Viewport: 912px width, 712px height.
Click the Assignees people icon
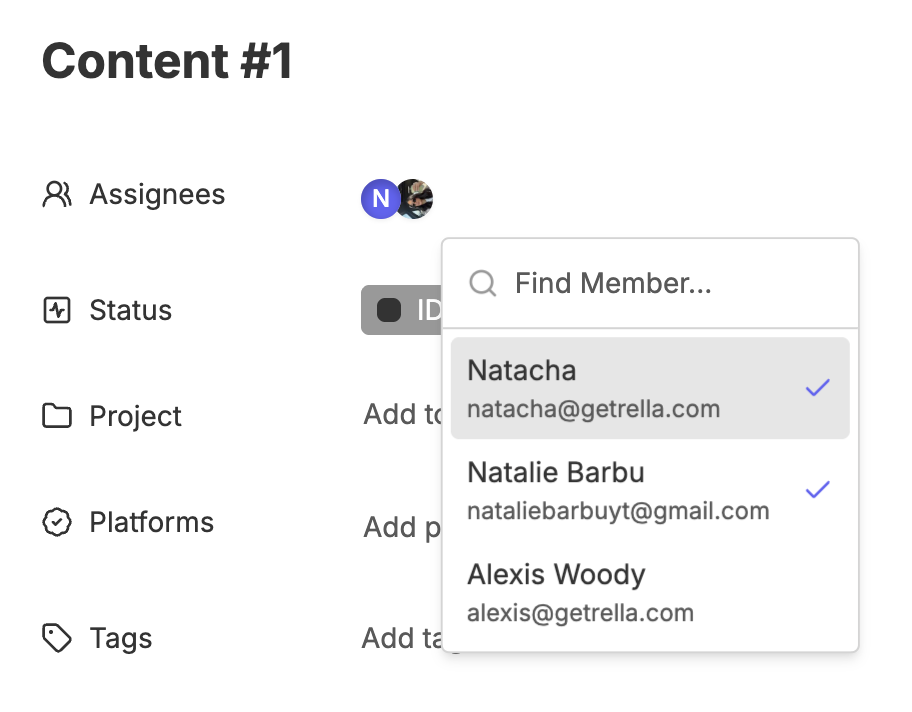click(57, 194)
